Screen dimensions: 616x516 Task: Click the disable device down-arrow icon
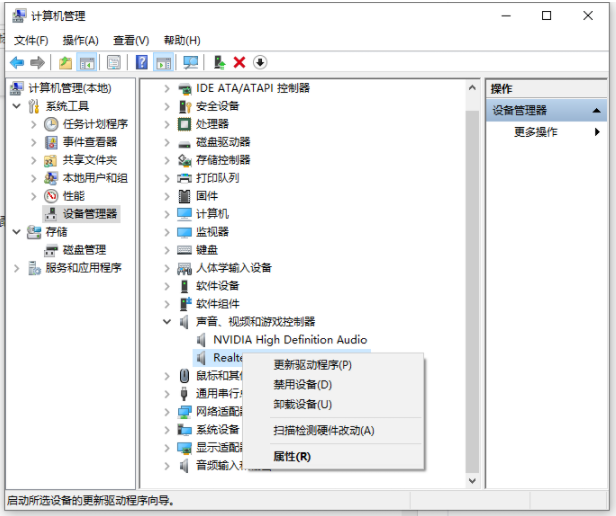click(x=260, y=62)
